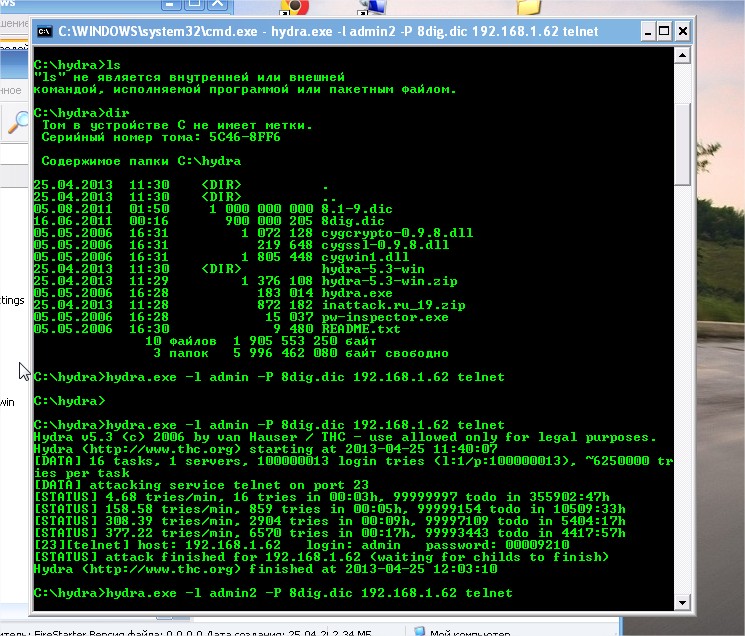This screenshot has height=636, width=745.
Task: Click the magnifier search icon in left window
Action: [18, 123]
